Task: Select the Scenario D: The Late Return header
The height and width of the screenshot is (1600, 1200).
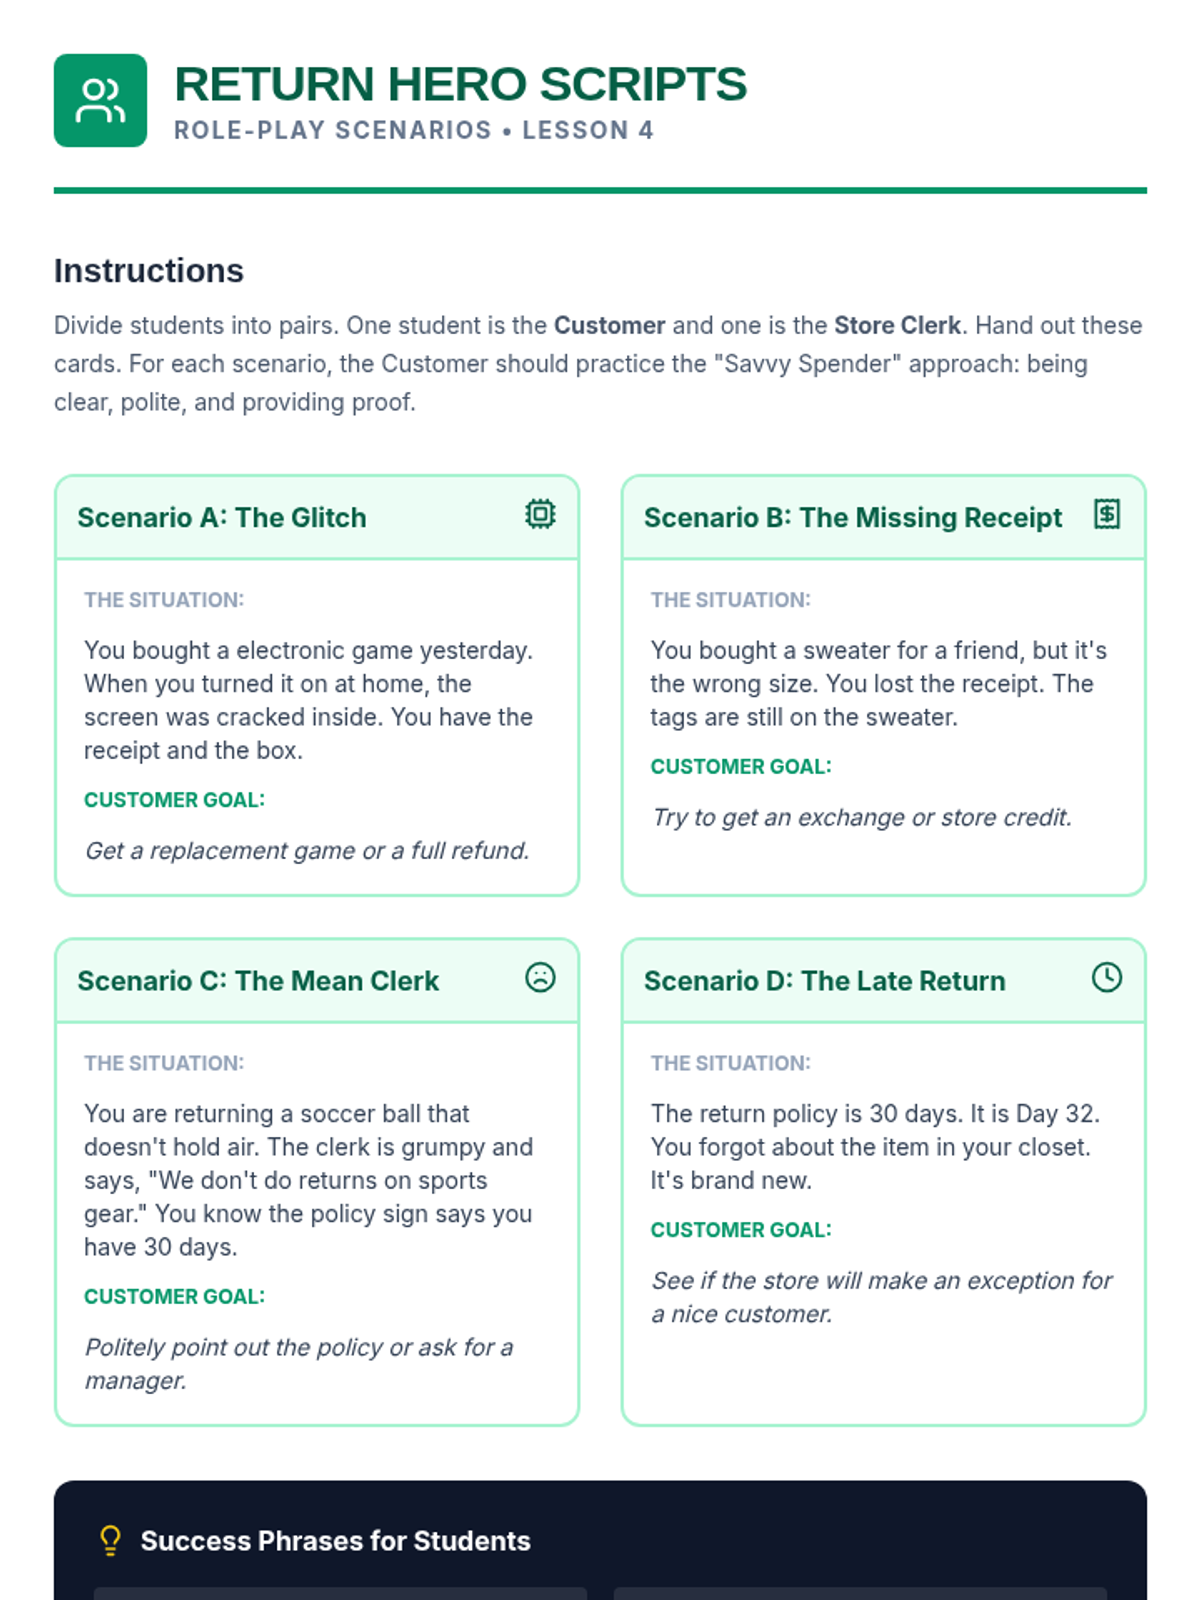Action: [883, 981]
